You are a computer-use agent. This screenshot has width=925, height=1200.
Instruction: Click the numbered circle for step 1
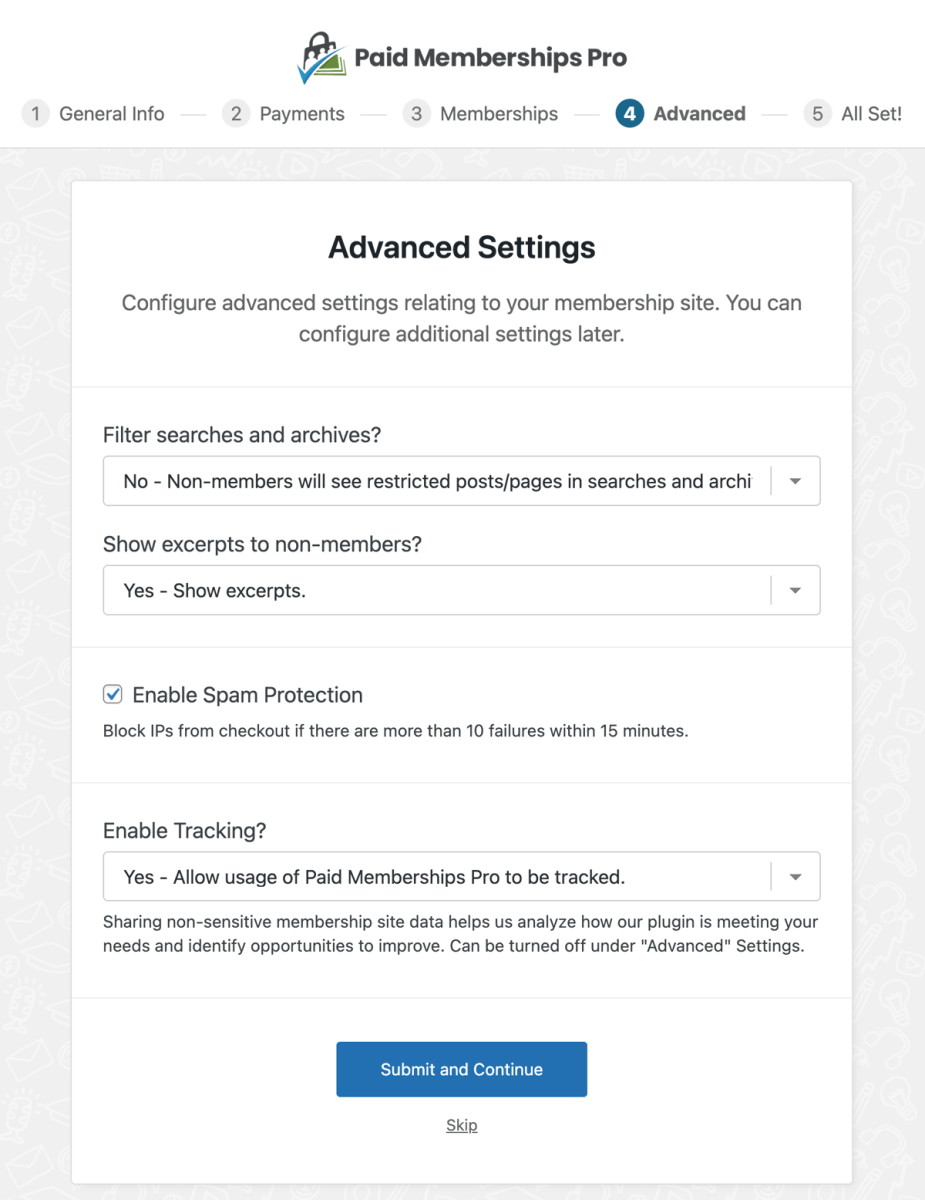35,114
